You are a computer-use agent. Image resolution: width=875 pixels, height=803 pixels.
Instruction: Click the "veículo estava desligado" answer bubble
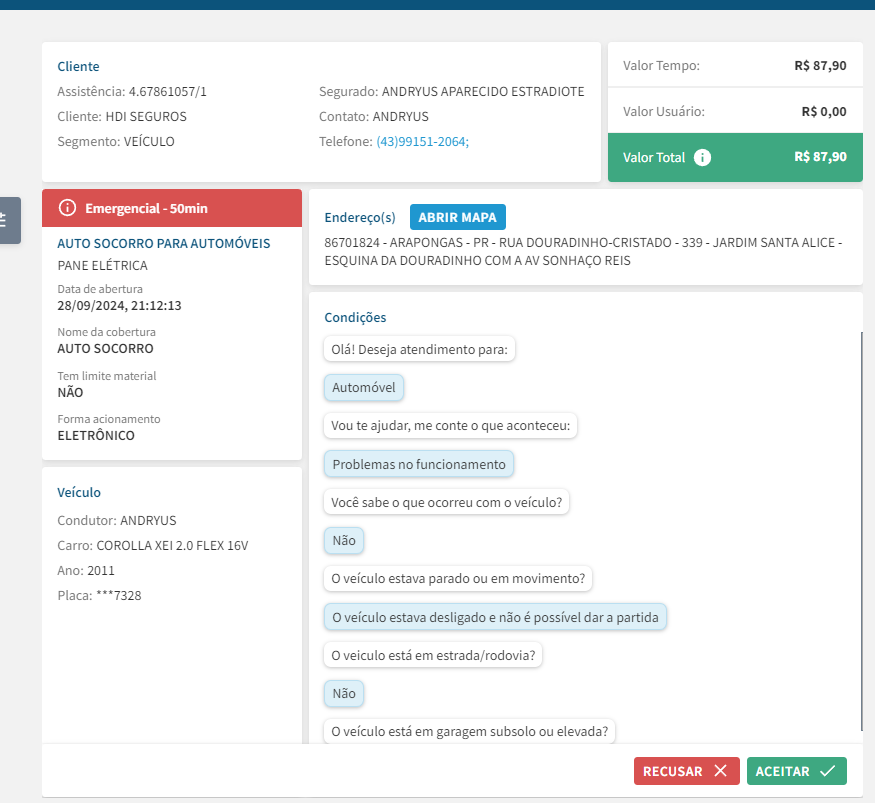pyautogui.click(x=495, y=618)
